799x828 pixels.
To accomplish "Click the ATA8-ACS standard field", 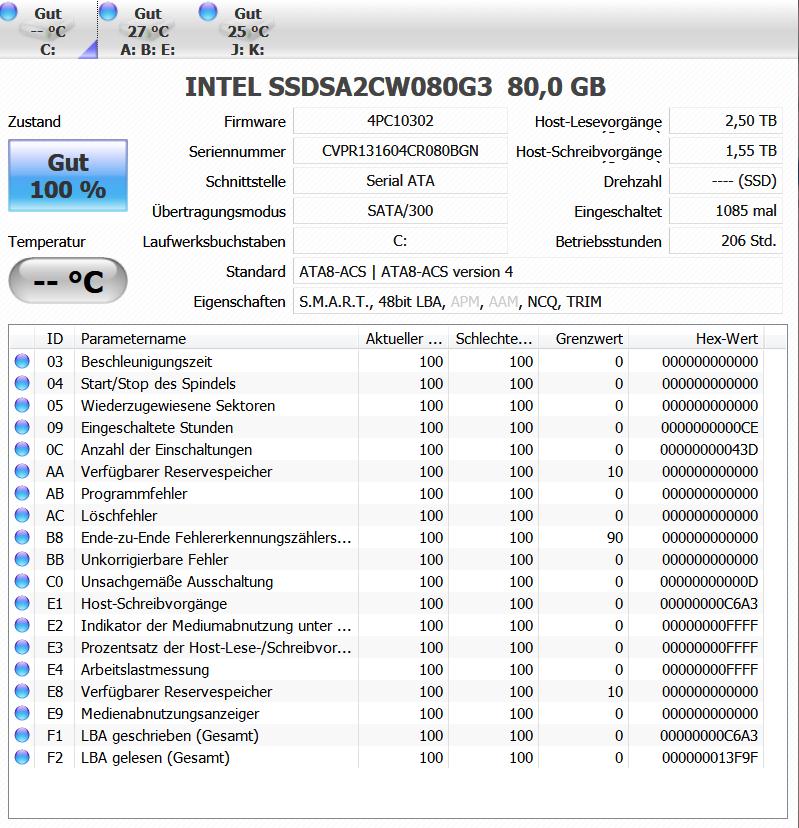I will click(x=538, y=271).
